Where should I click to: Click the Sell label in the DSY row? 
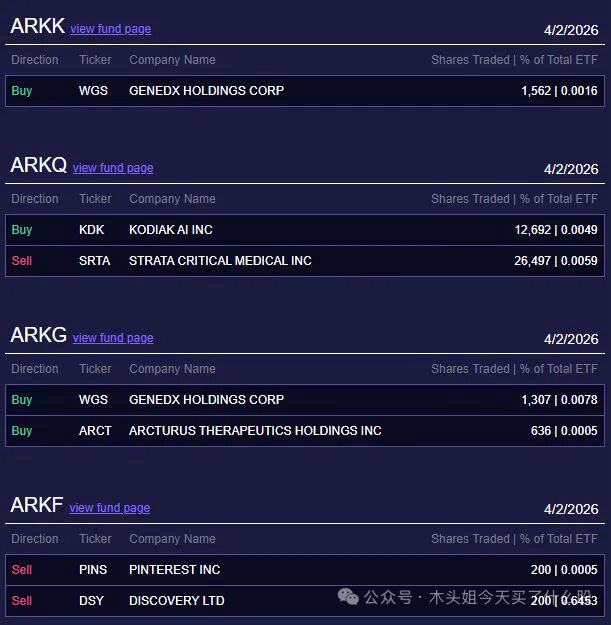click(22, 601)
